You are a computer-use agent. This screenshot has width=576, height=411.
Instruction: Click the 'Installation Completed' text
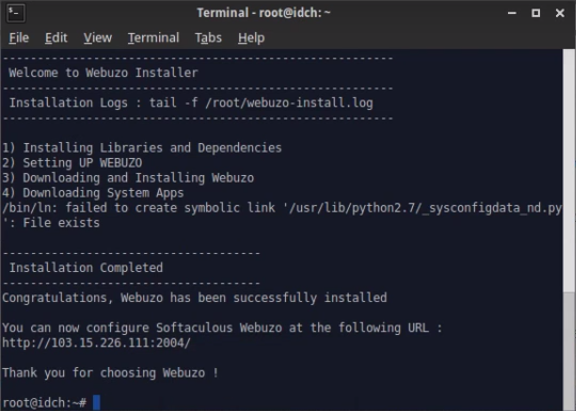pyautogui.click(x=86, y=268)
